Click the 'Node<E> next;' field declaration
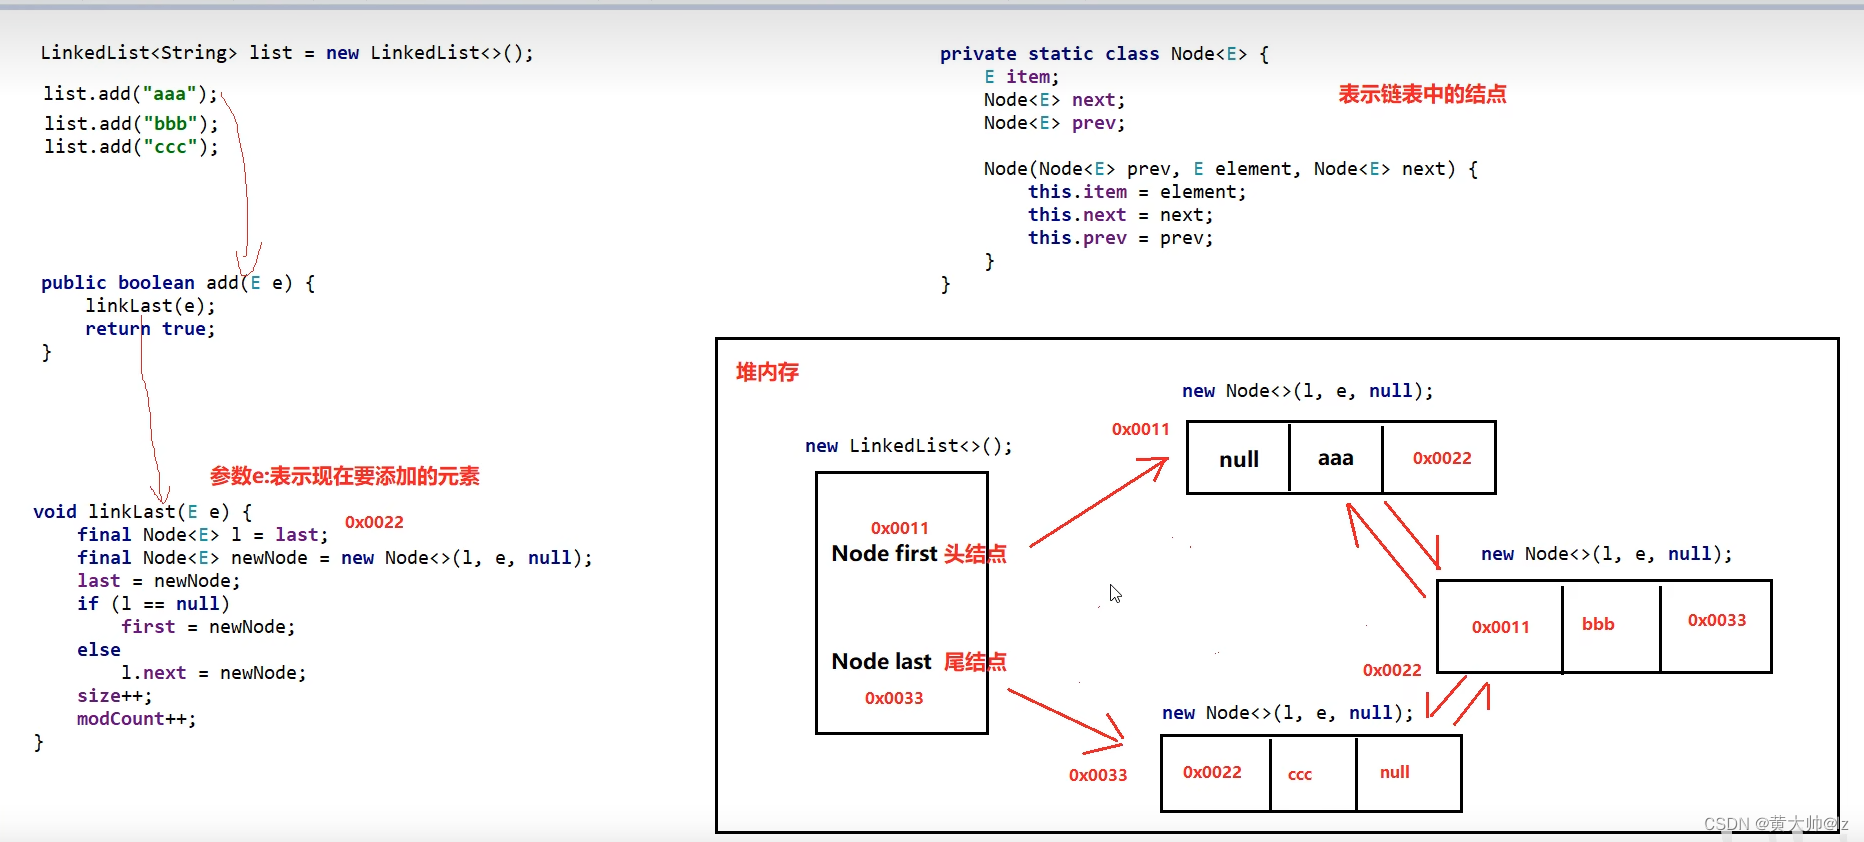 click(x=1054, y=100)
